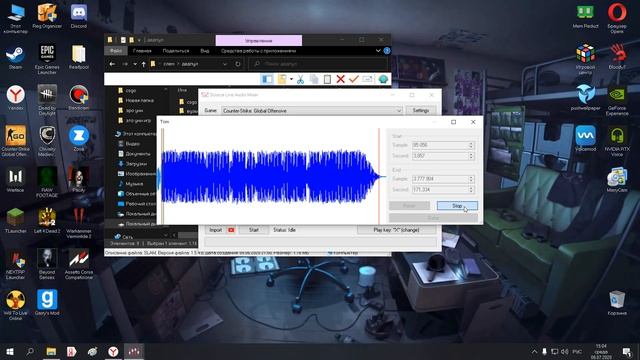This screenshot has height=360, width=640.
Task: Click the red YouTube import icon
Action: pos(231,230)
